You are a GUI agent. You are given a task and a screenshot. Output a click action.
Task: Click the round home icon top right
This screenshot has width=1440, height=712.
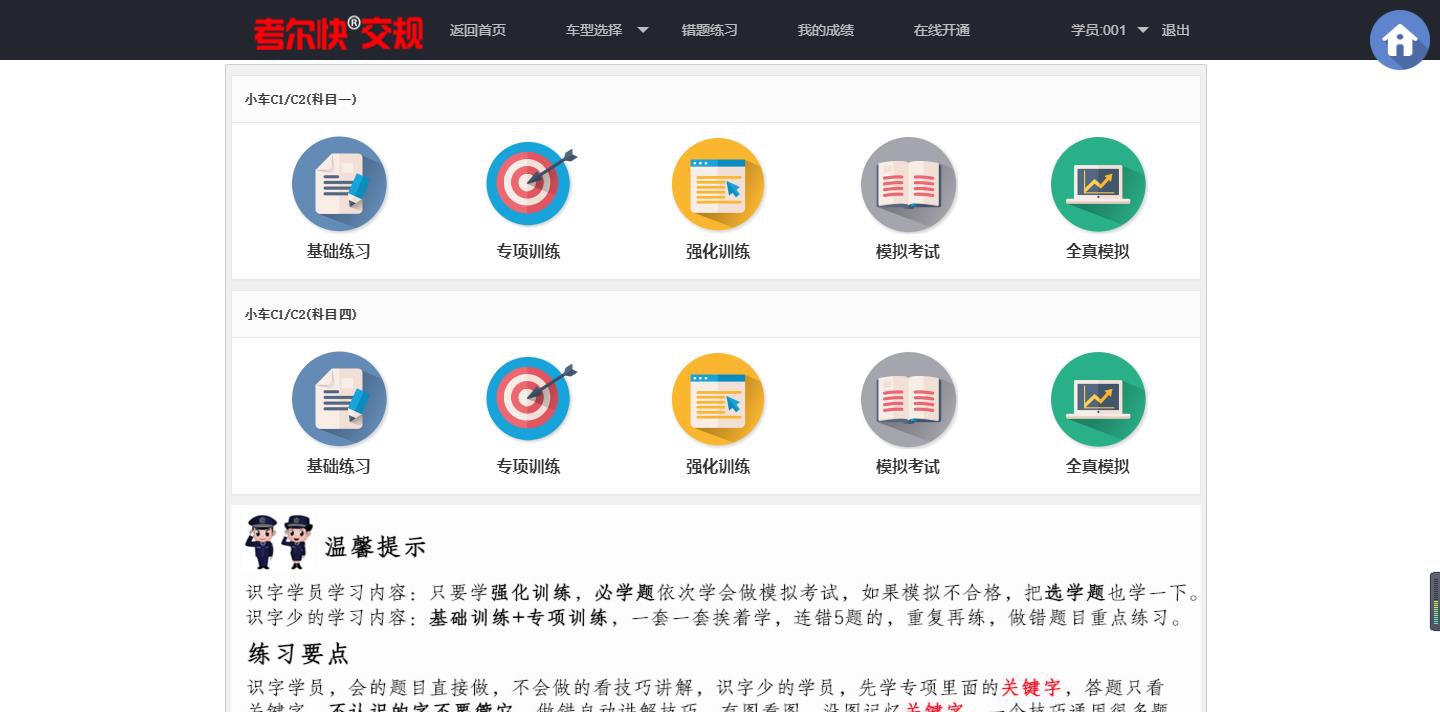[1400, 40]
